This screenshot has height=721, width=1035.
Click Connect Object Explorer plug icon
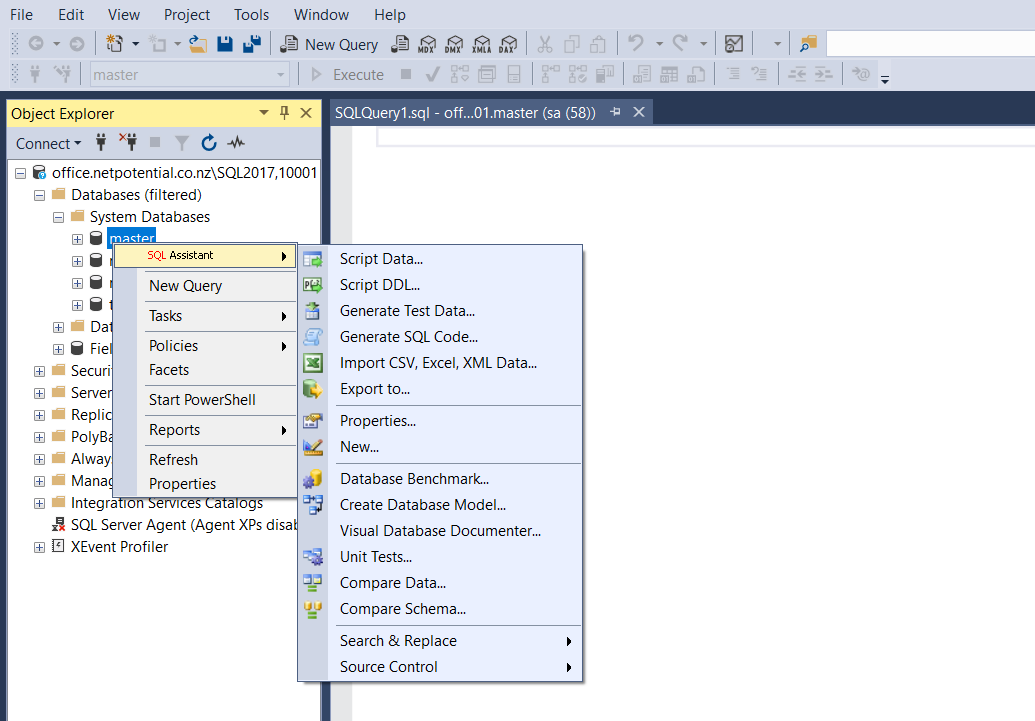pyautogui.click(x=101, y=142)
